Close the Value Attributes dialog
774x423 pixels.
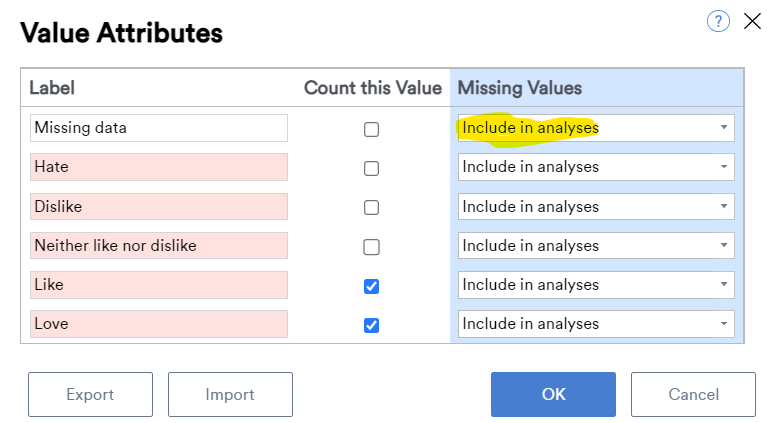752,21
